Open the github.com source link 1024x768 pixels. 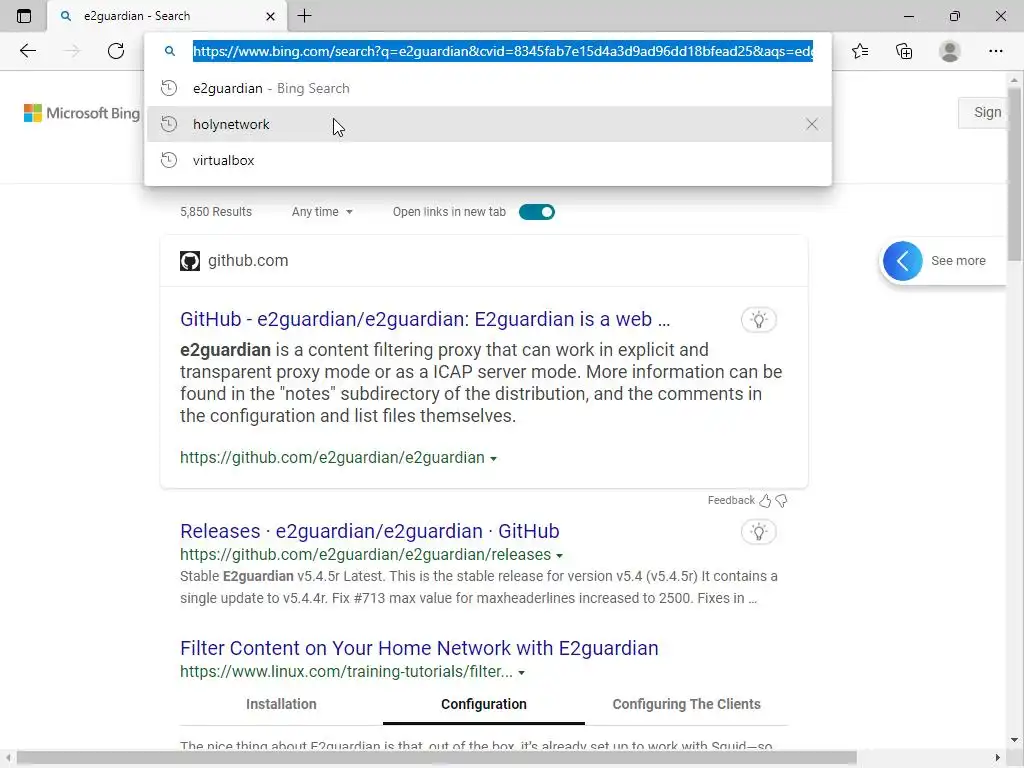coord(248,261)
